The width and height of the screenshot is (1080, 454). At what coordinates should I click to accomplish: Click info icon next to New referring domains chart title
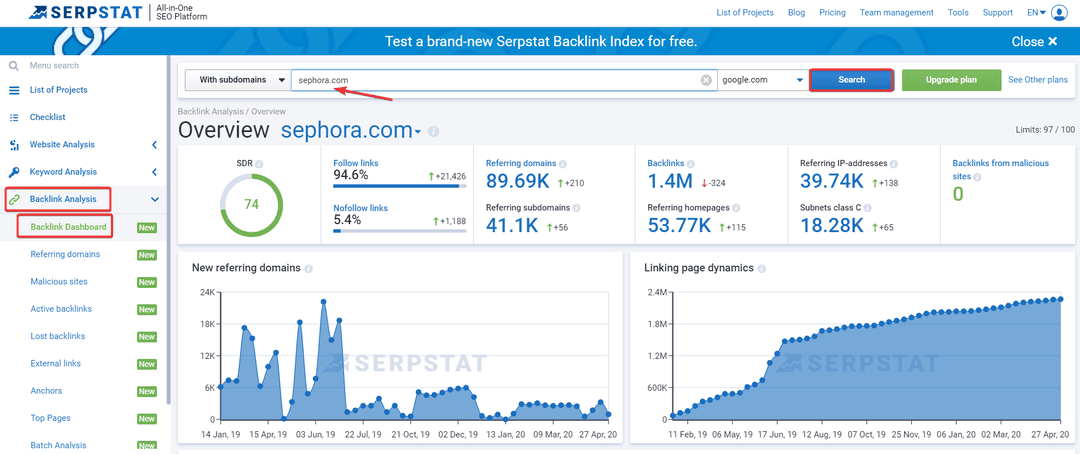(x=309, y=269)
